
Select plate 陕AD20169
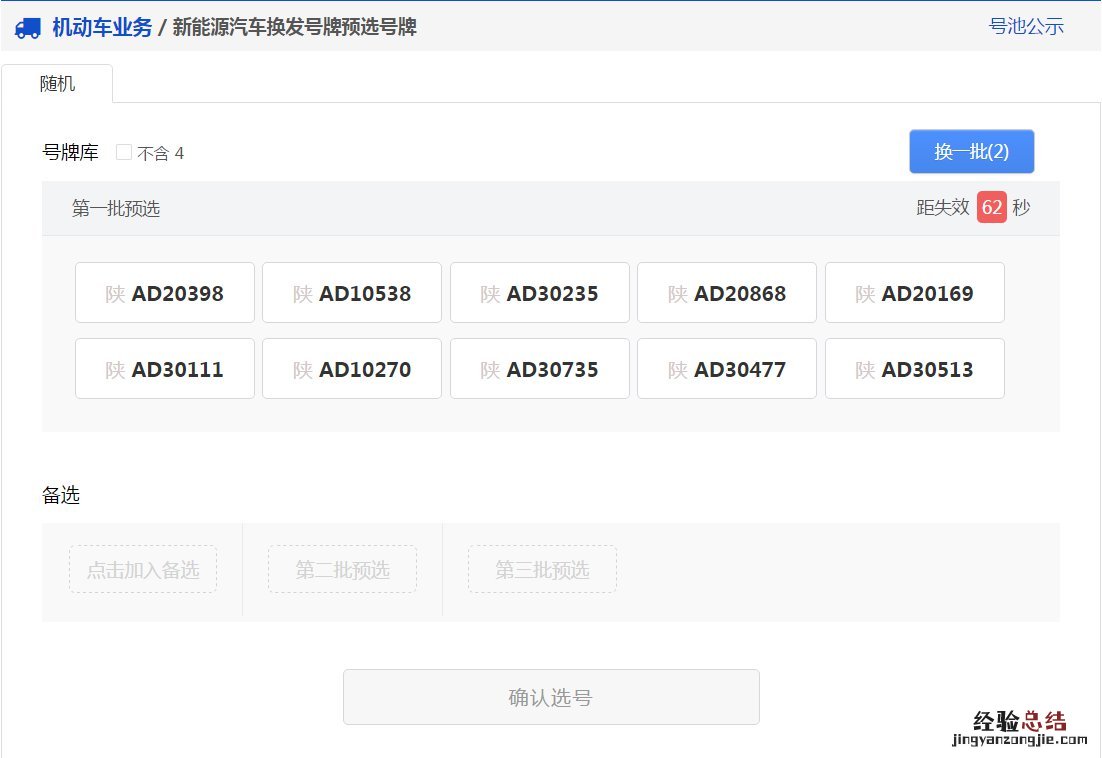click(x=914, y=292)
